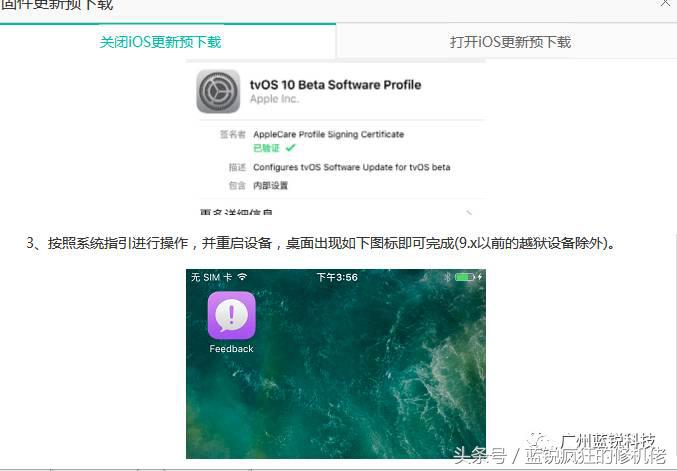Click the tvOS 10 Beta Software Profile title
The height and width of the screenshot is (471, 677).
(x=335, y=85)
